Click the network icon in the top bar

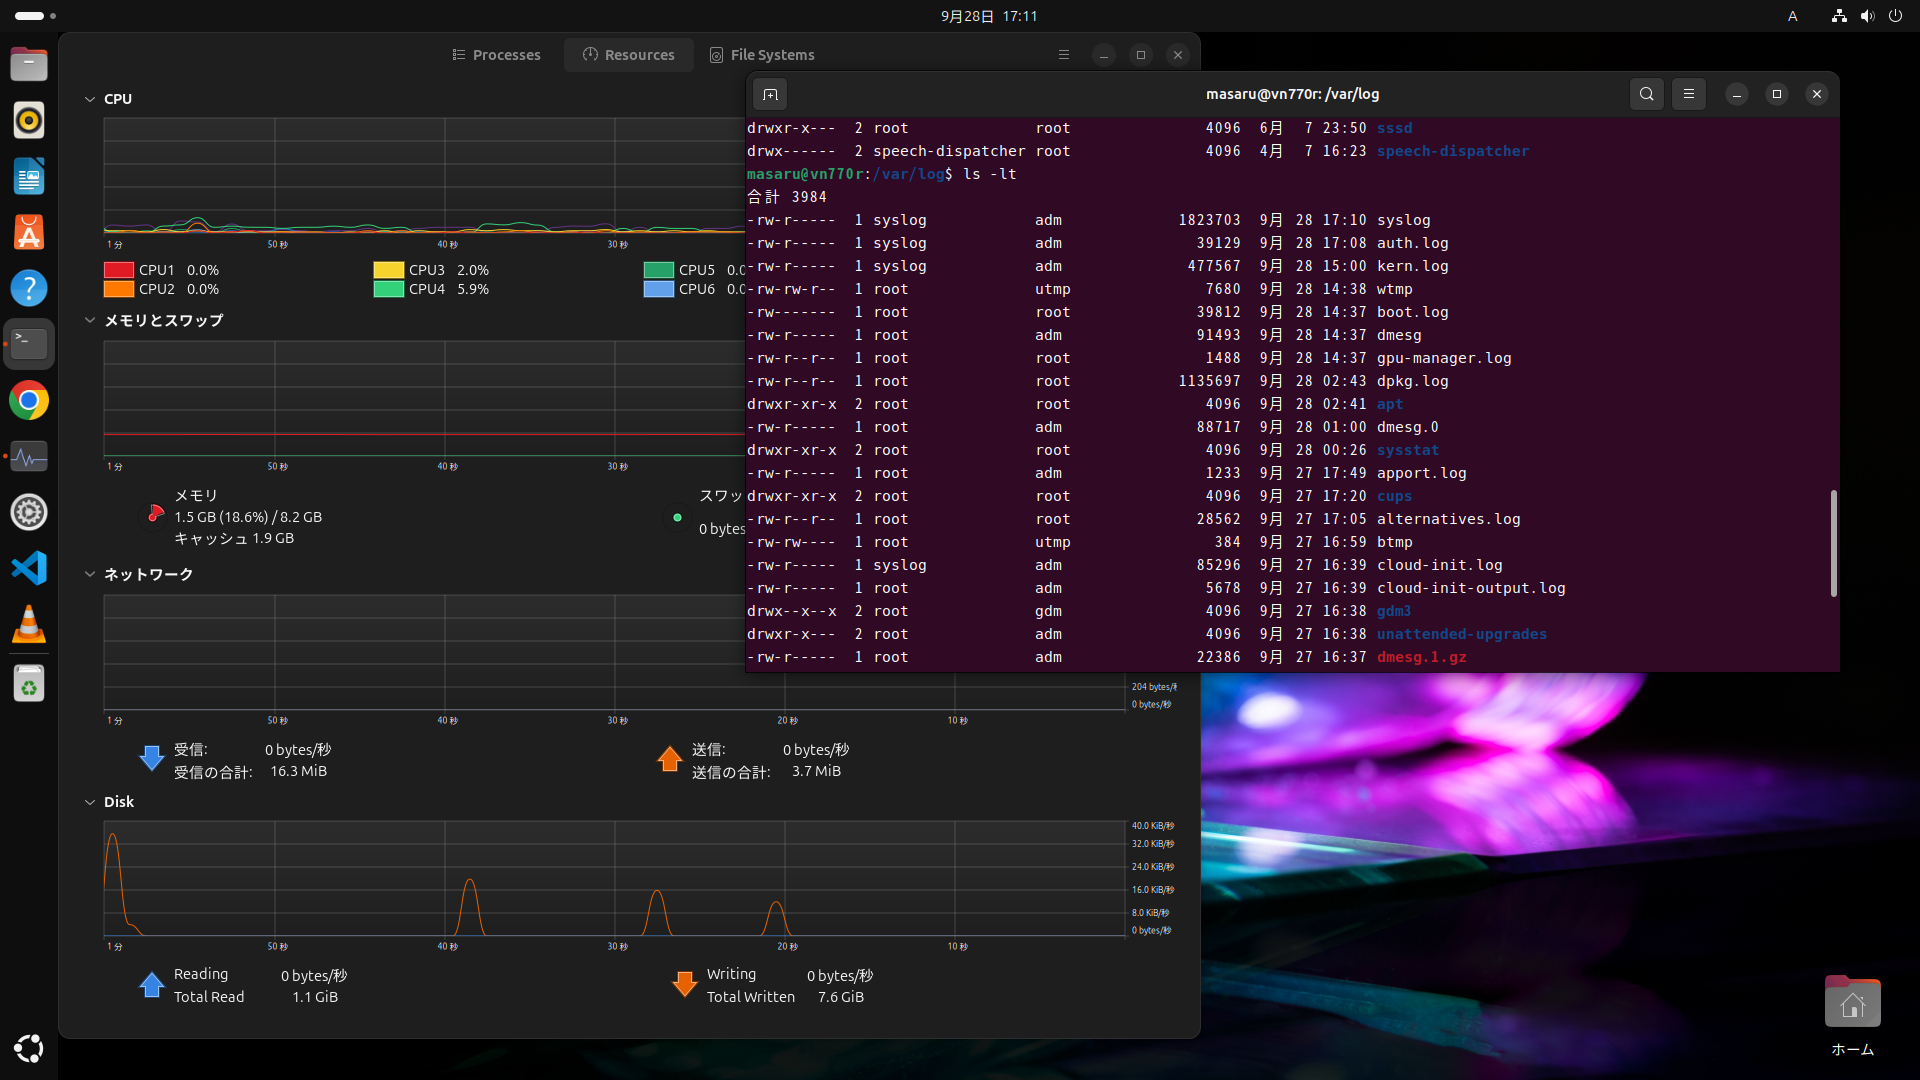click(x=1838, y=16)
